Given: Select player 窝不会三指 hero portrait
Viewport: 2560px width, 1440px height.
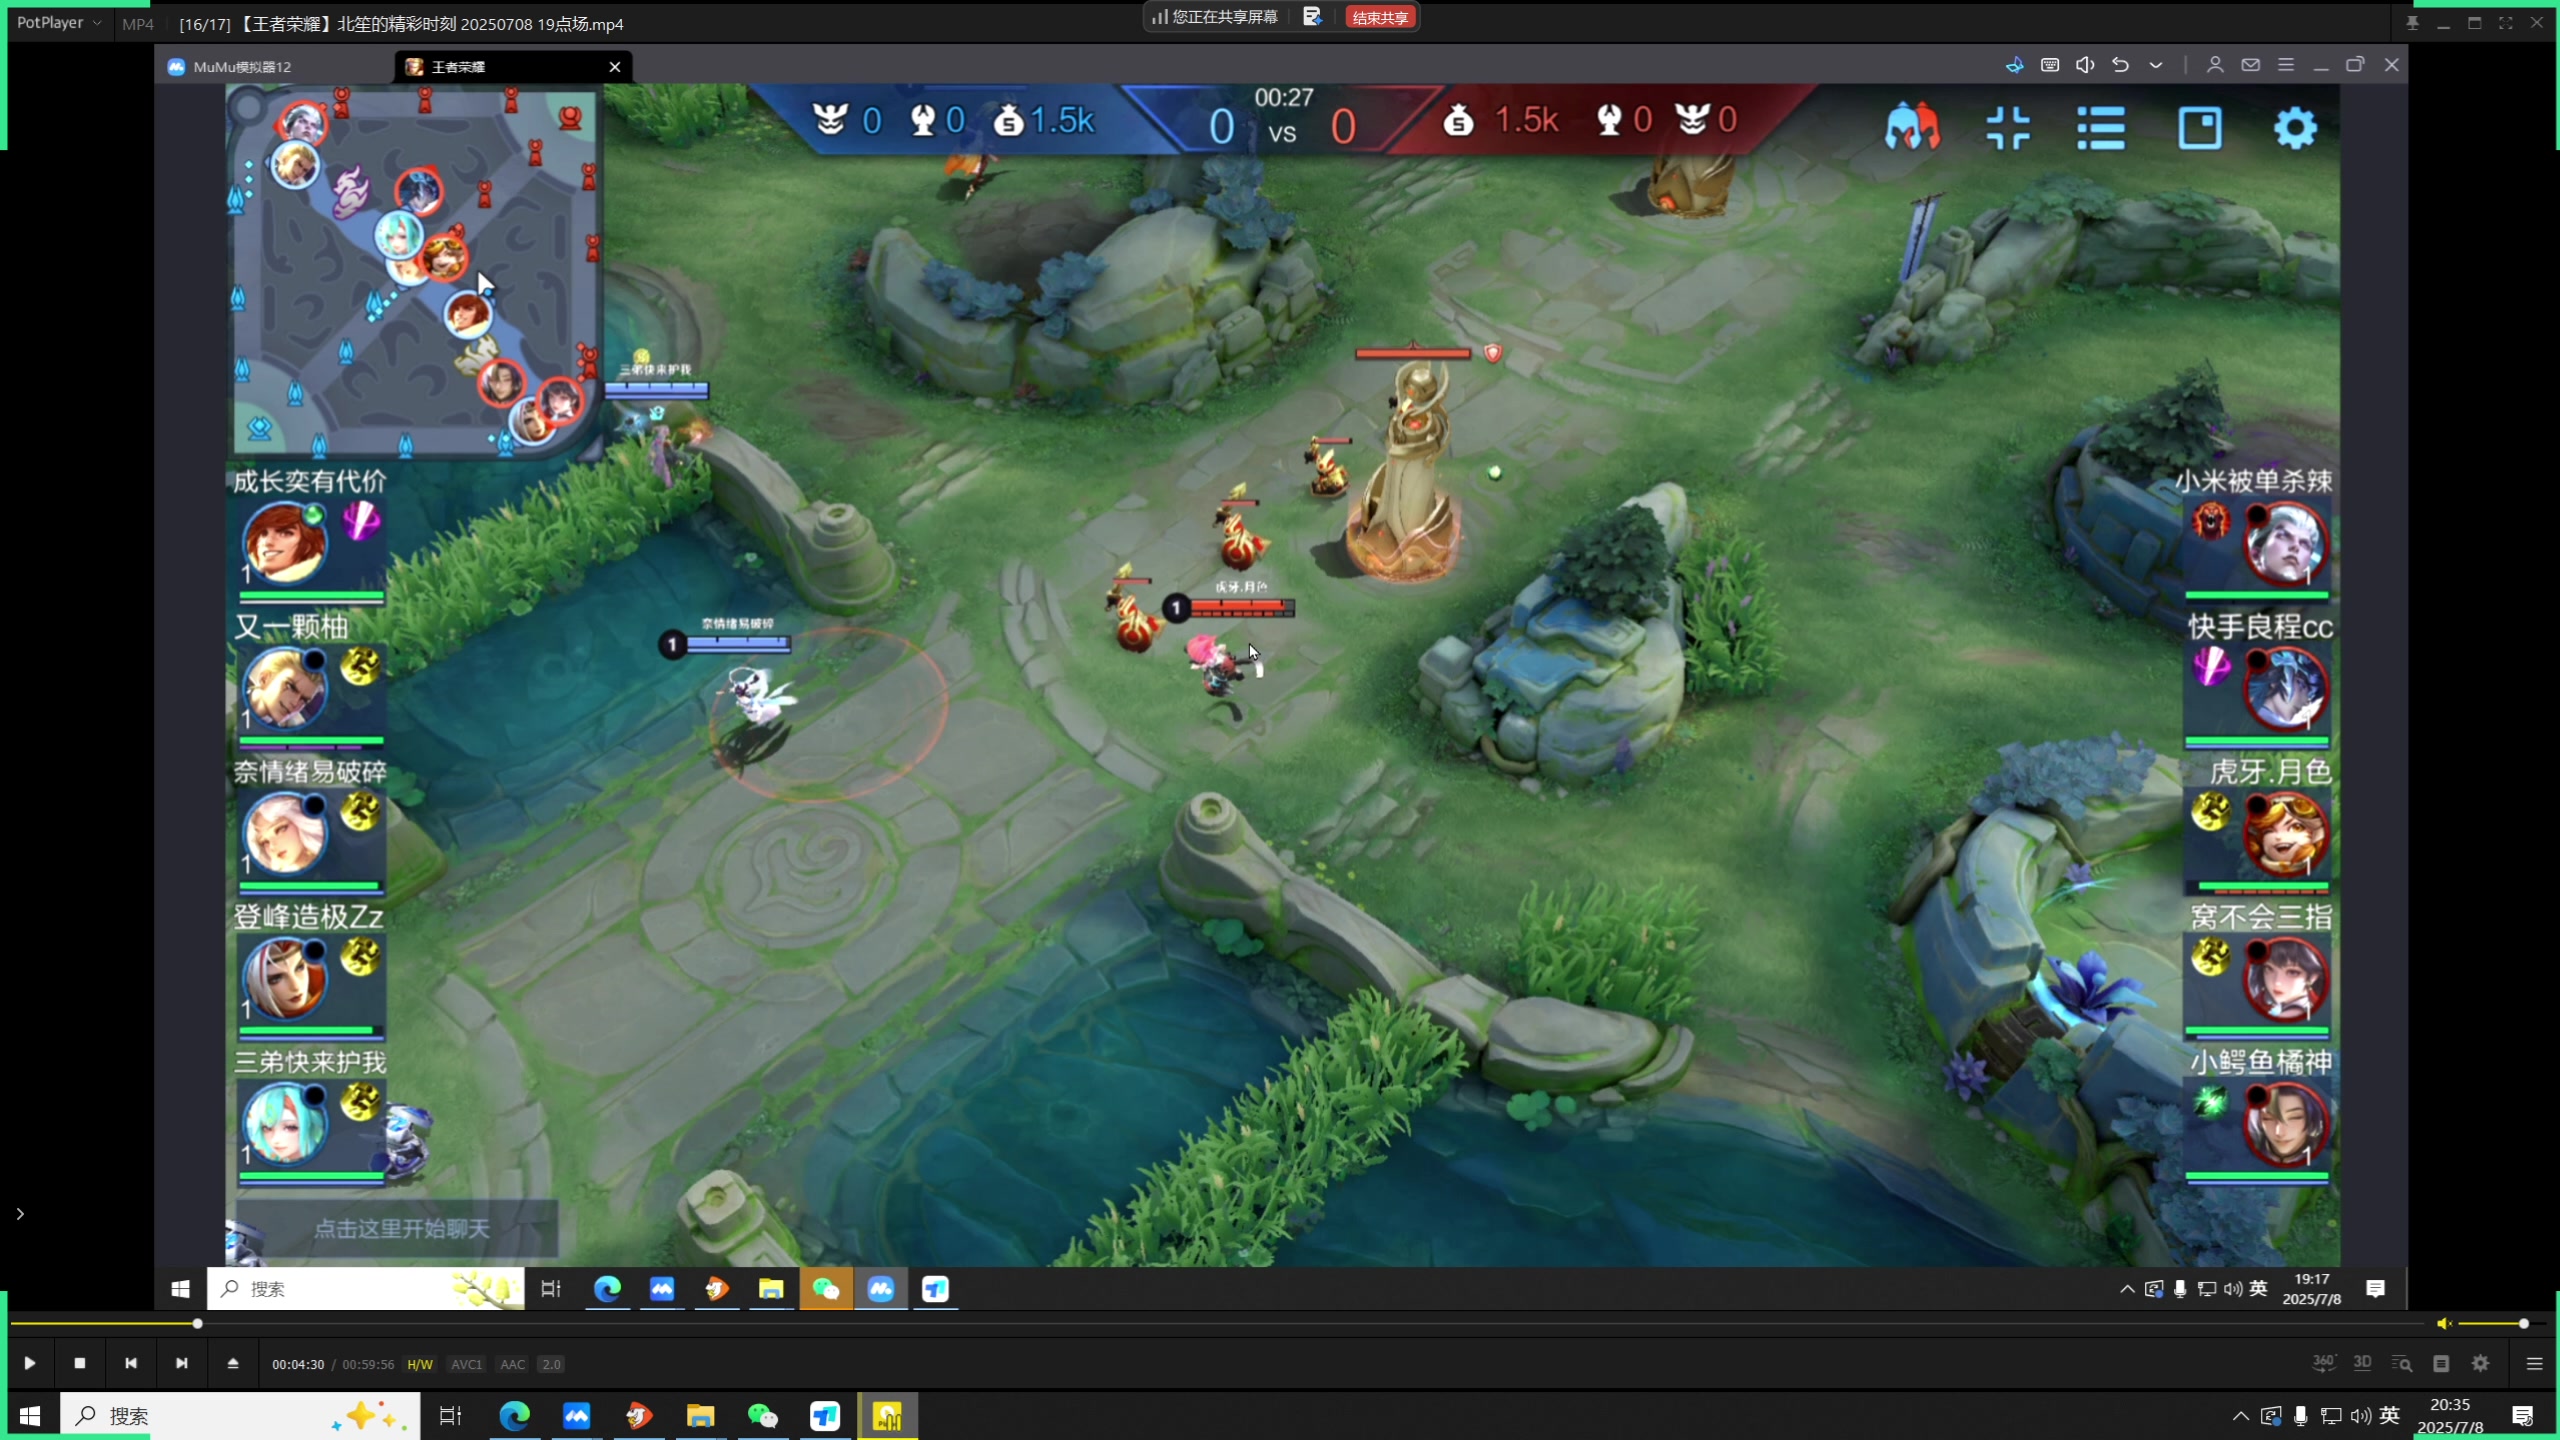Looking at the screenshot, I should tap(2285, 978).
